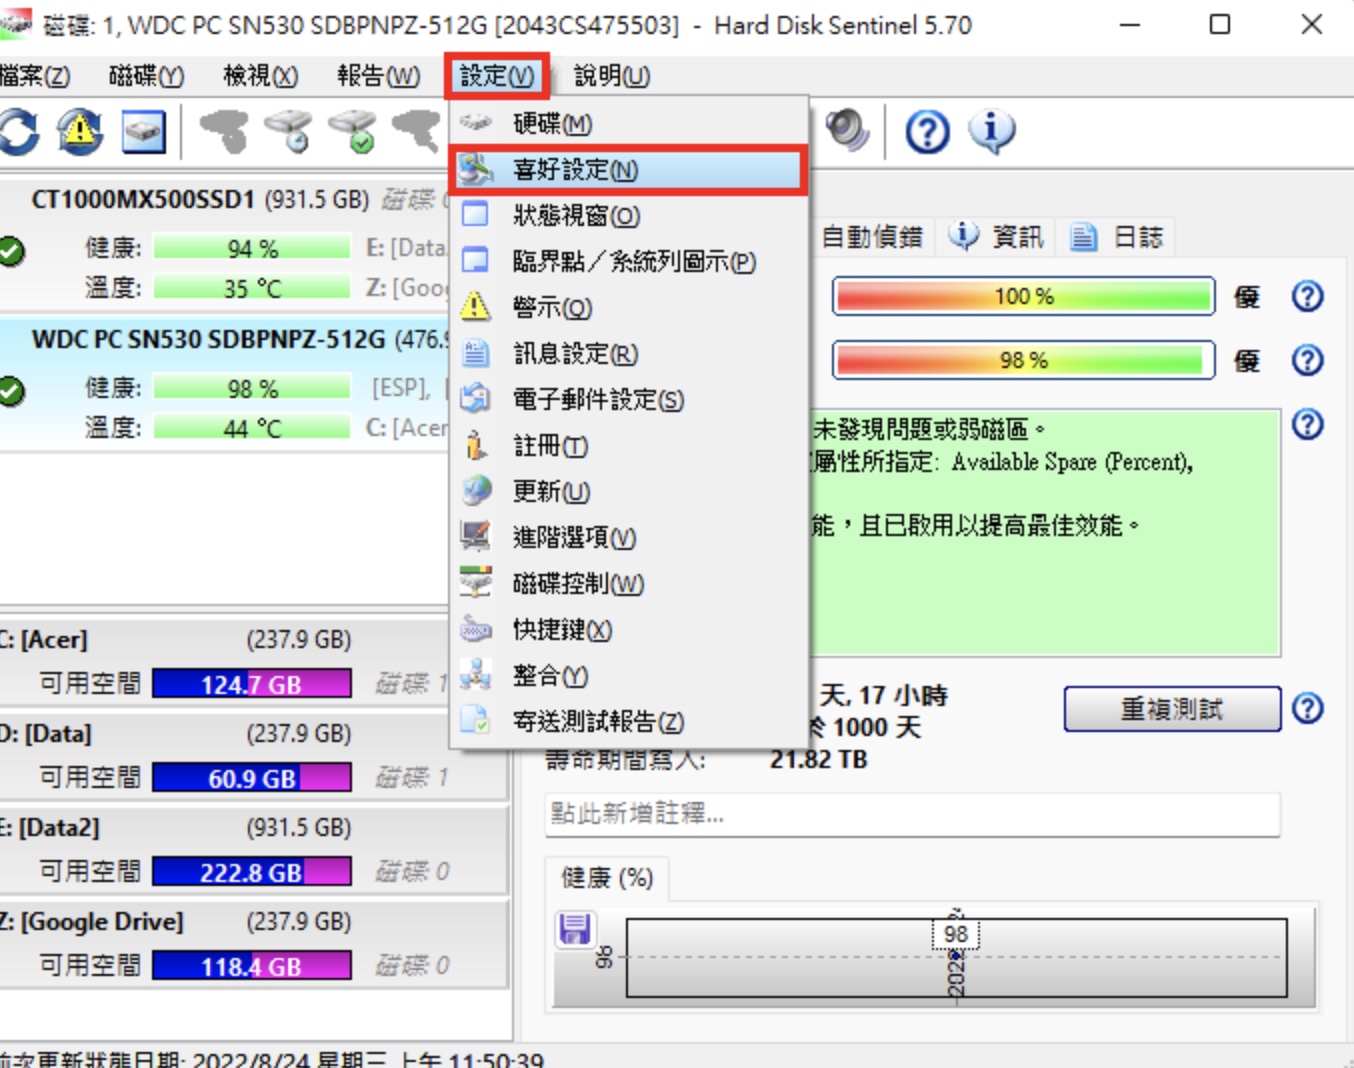
Task: Select 快捷鍵(X) menu entry
Action: [x=629, y=630]
